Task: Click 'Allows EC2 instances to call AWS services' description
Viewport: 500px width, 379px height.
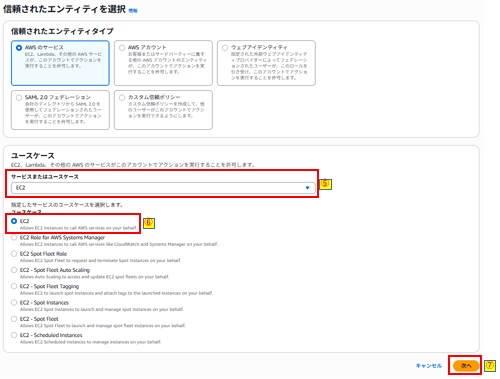Action: (x=78, y=228)
